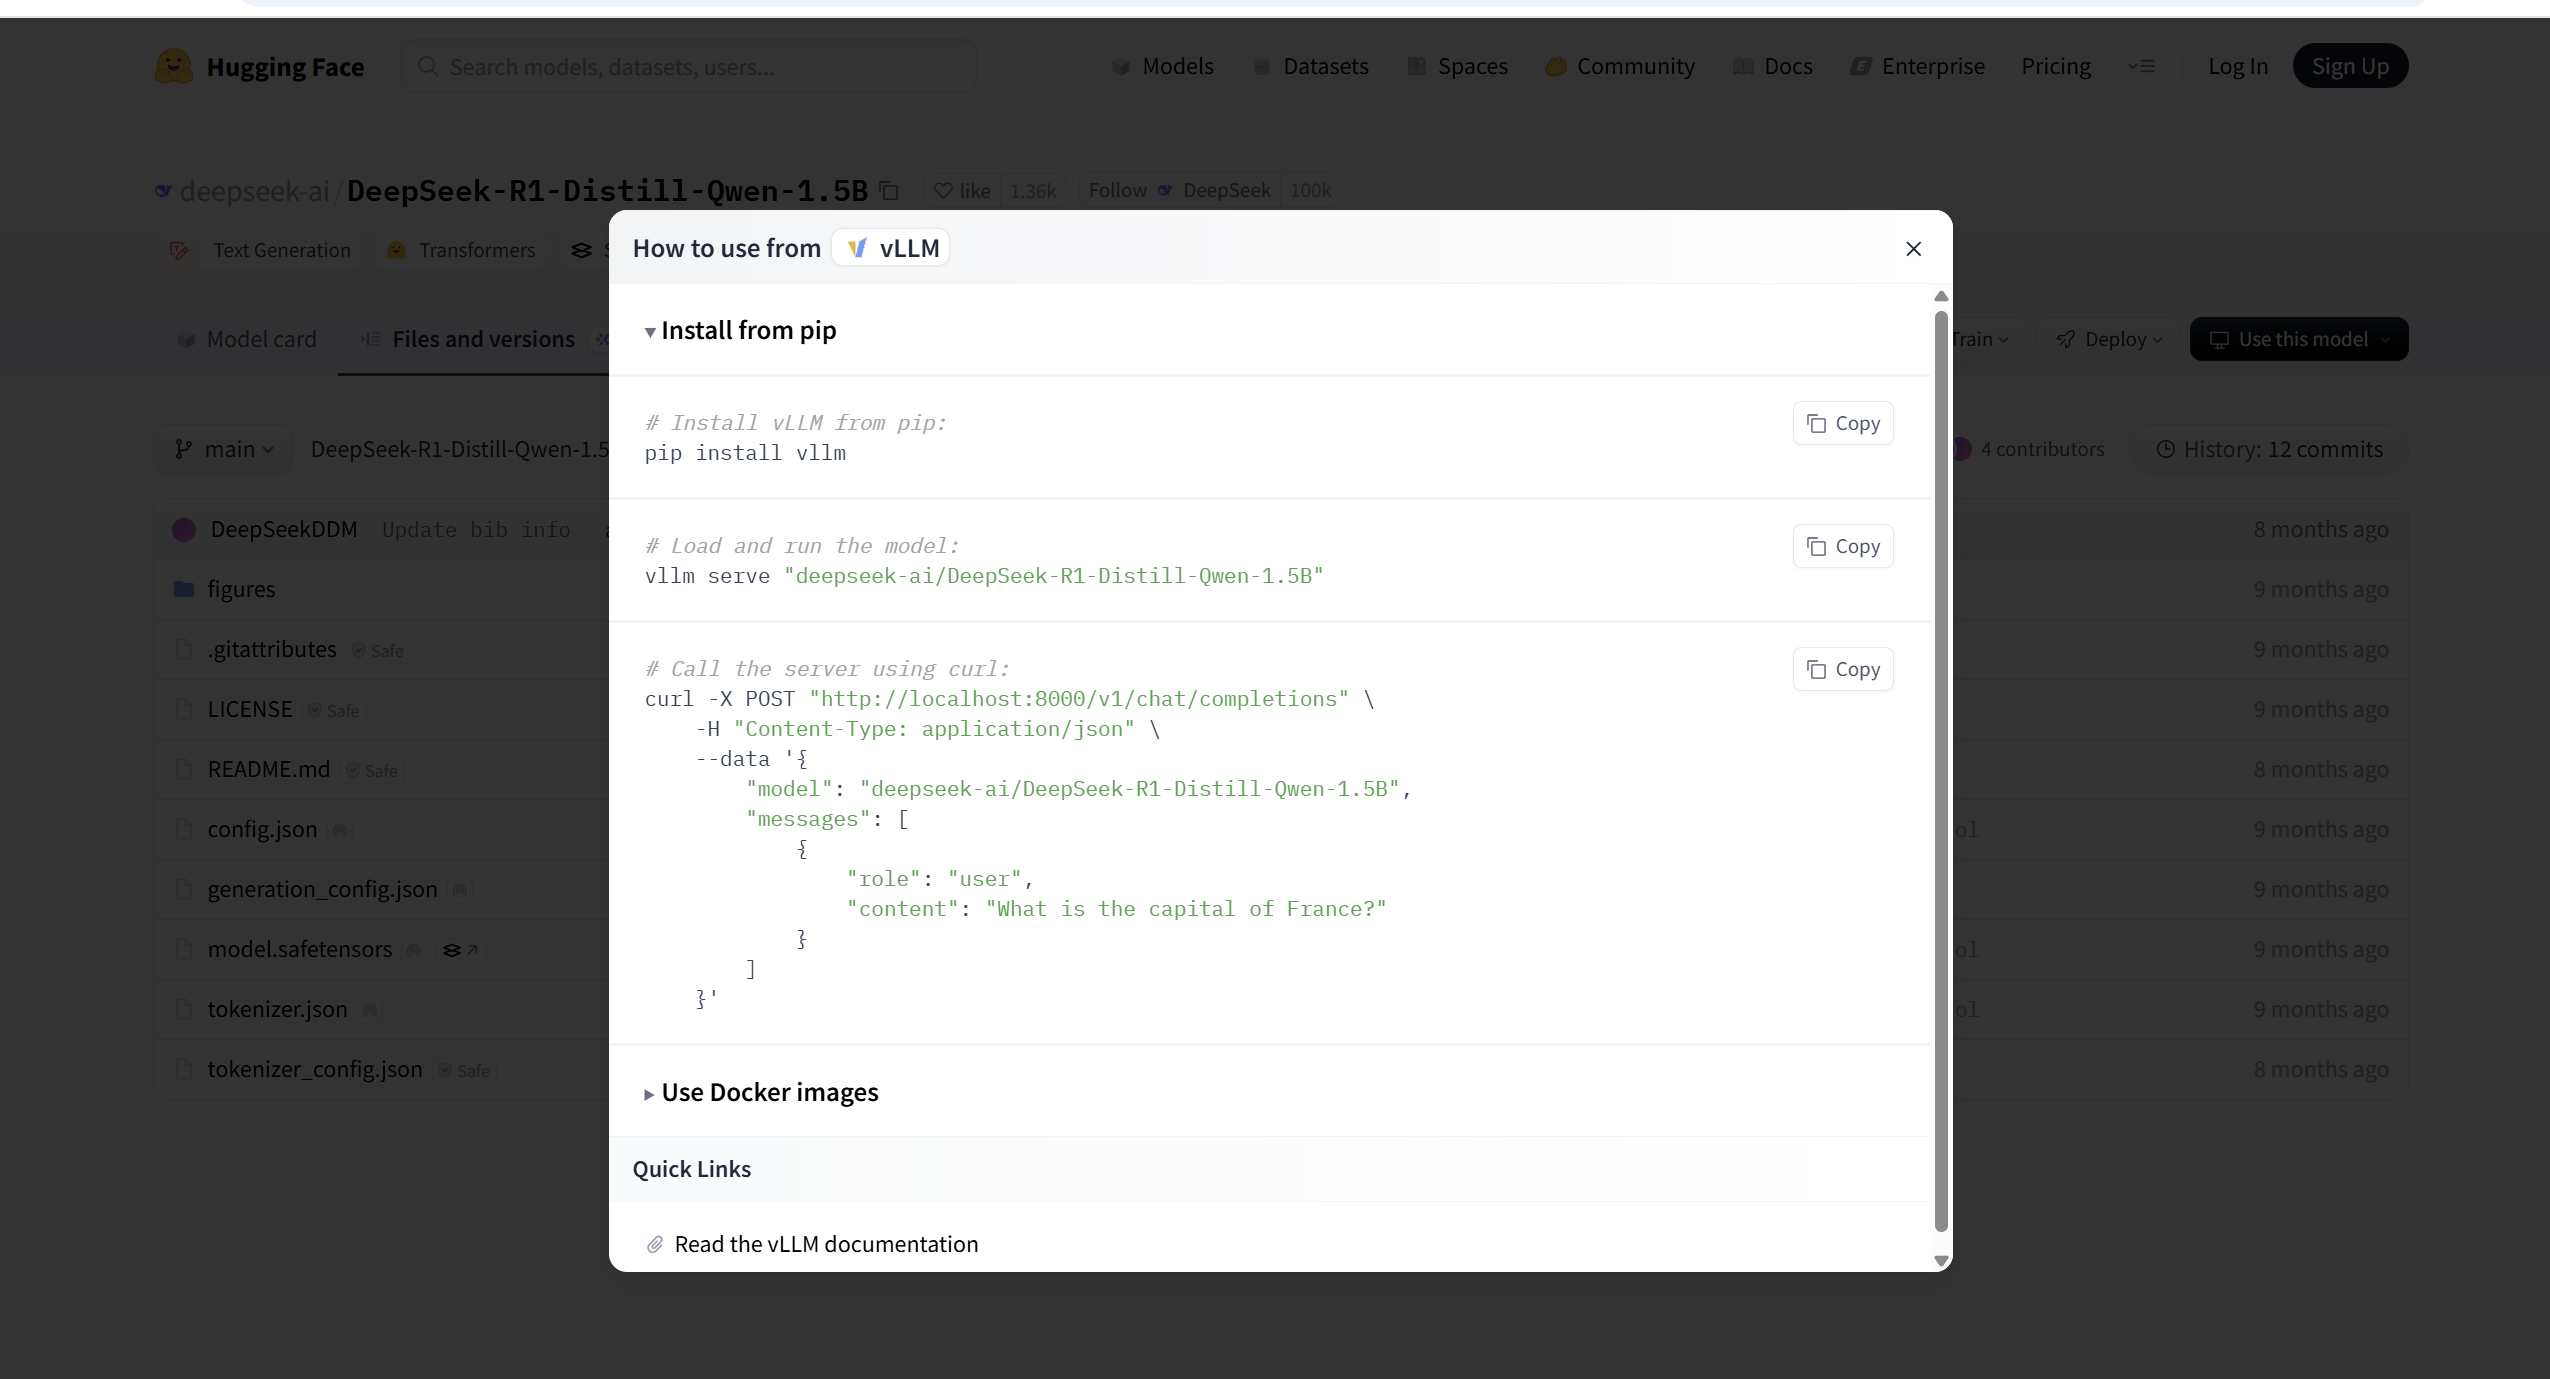
Task: Select the Text Generation tag
Action: (262, 250)
